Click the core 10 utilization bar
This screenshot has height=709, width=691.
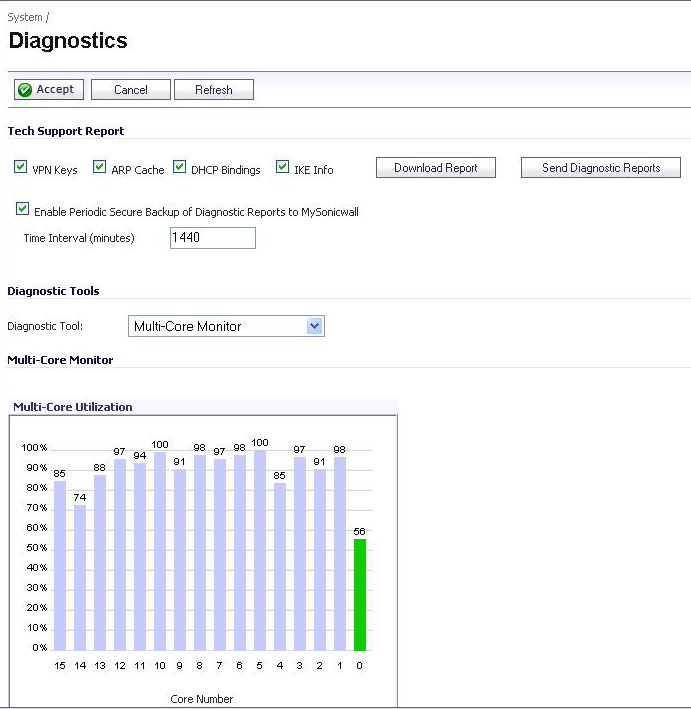(160, 552)
